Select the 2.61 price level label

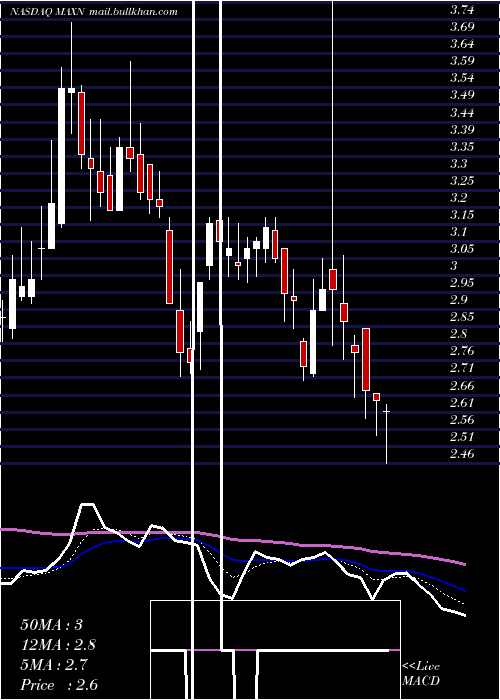462,403
